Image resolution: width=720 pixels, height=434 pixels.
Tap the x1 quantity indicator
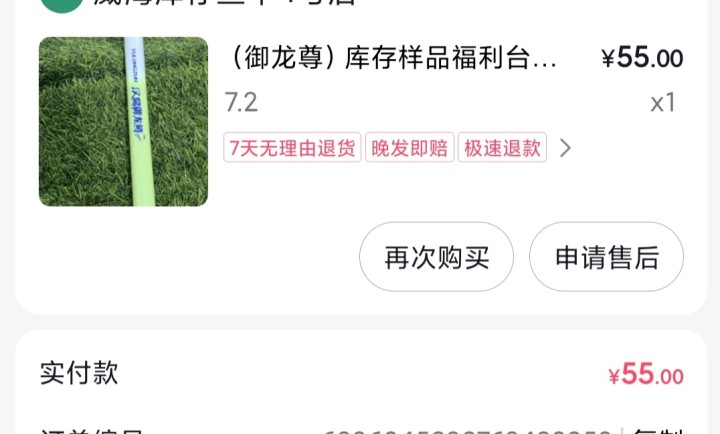[x=663, y=102]
